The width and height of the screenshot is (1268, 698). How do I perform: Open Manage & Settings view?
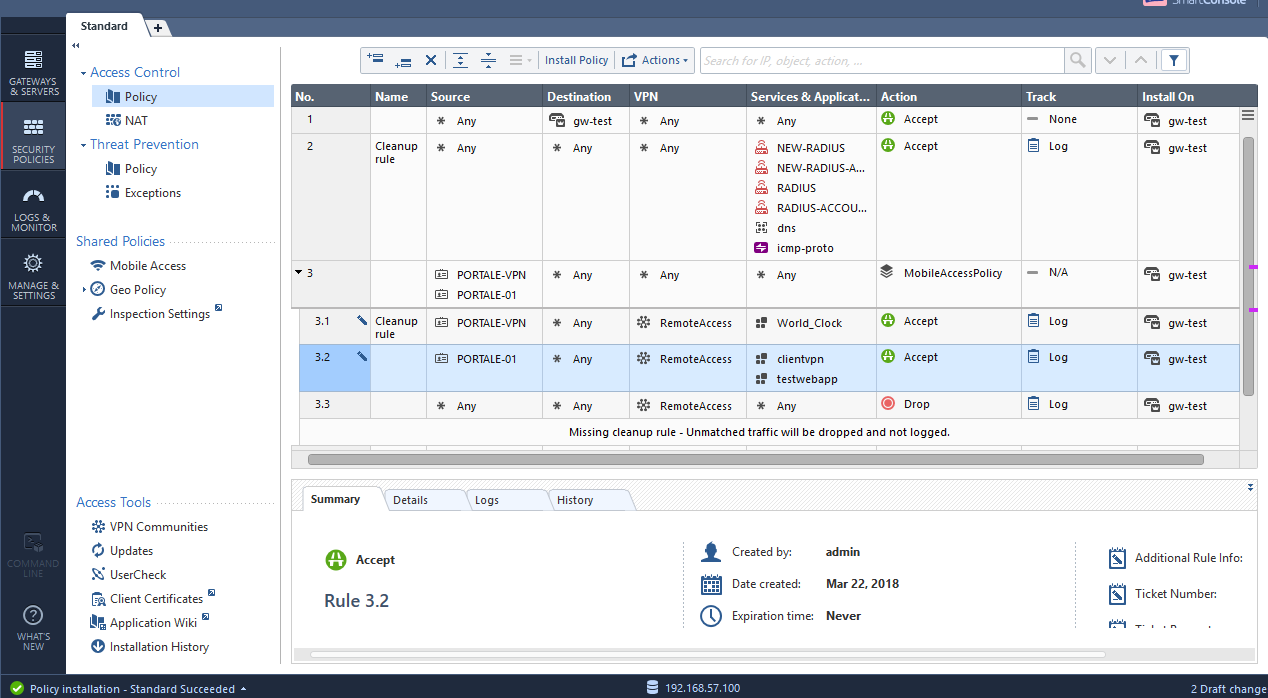coord(33,277)
